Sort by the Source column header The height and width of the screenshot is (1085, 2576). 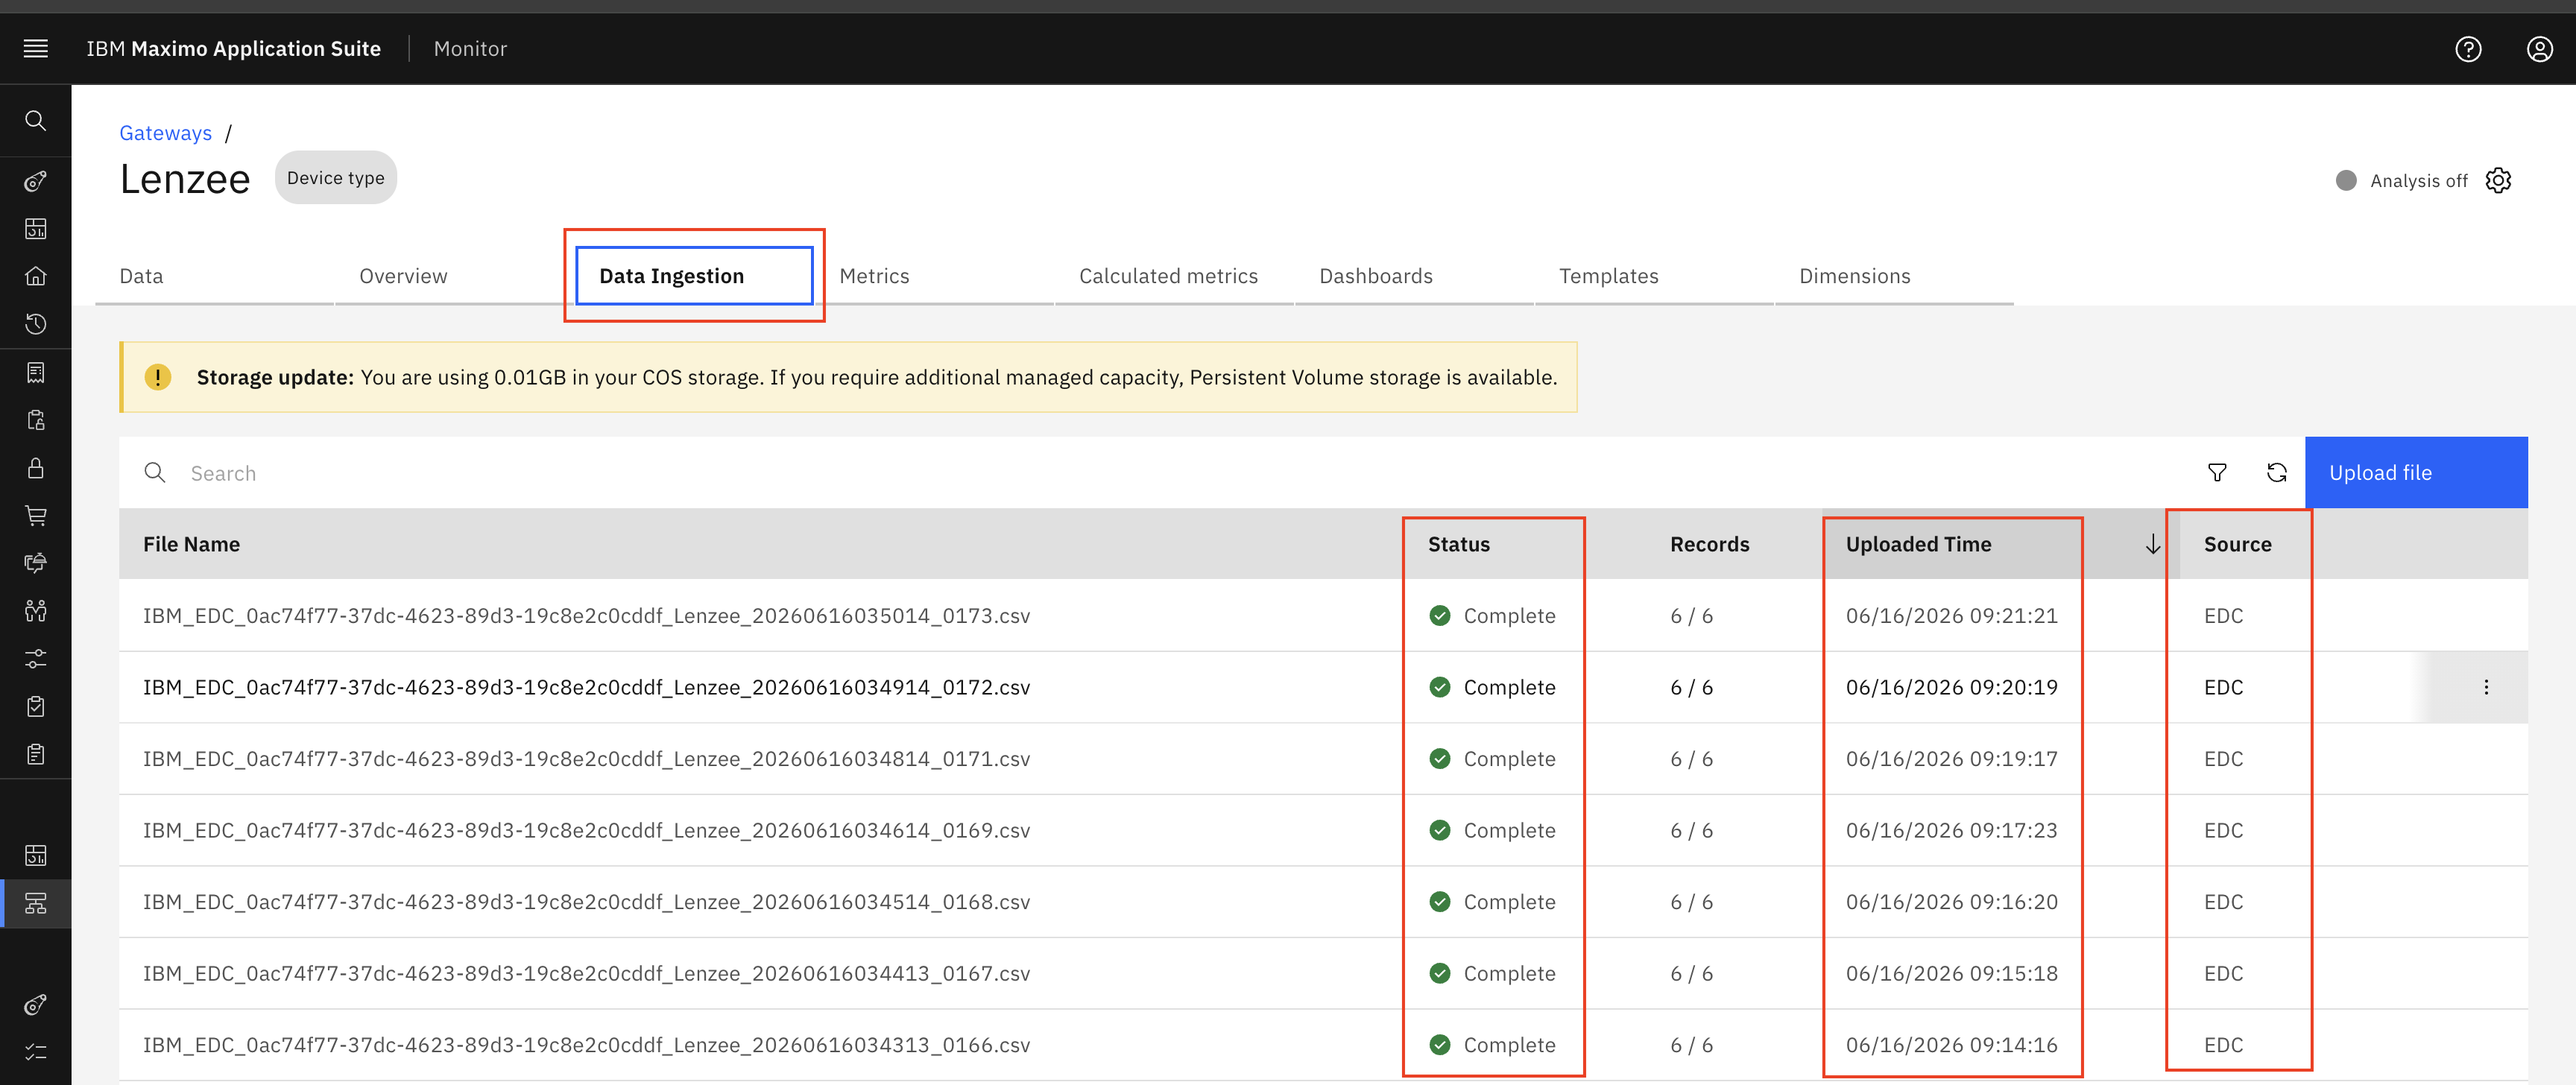2237,544
